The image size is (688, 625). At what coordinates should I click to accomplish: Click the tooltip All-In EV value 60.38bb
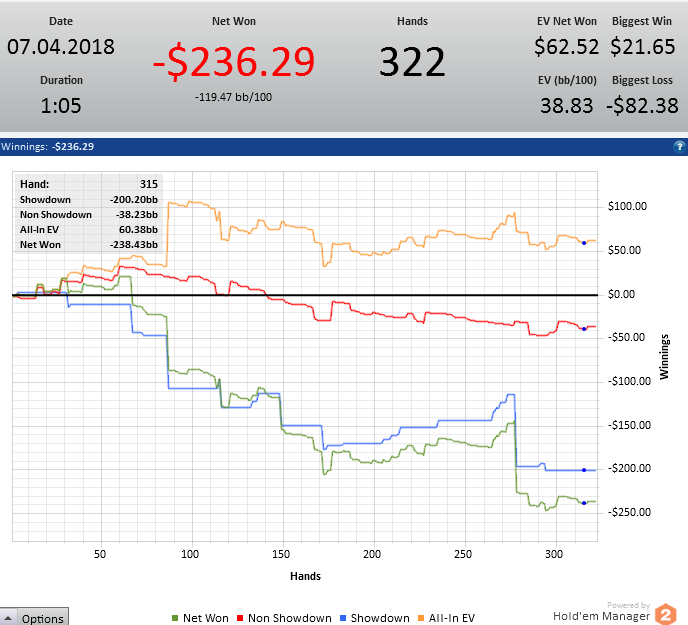[x=138, y=230]
